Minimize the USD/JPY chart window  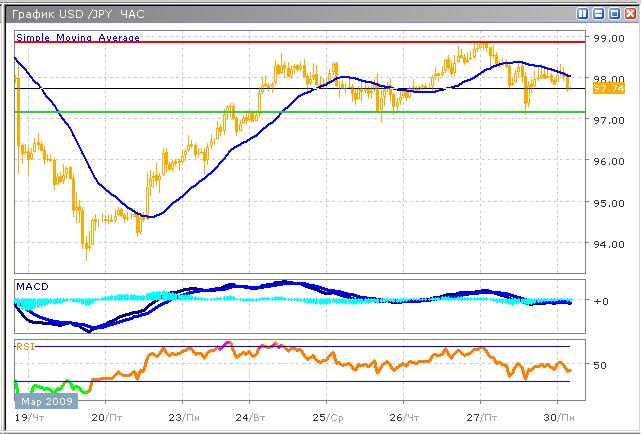[599, 13]
